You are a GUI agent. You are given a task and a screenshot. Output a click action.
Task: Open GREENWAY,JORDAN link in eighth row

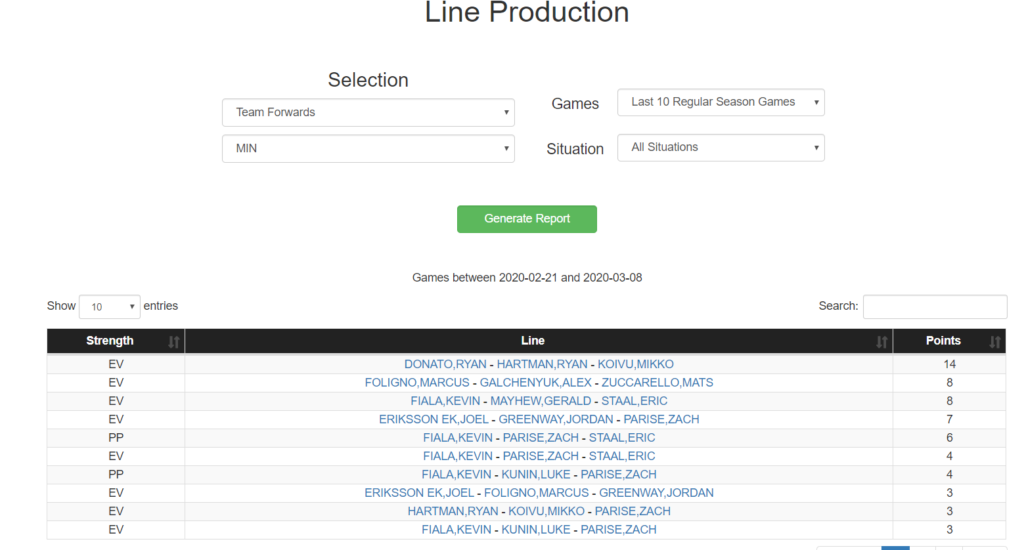tap(656, 493)
